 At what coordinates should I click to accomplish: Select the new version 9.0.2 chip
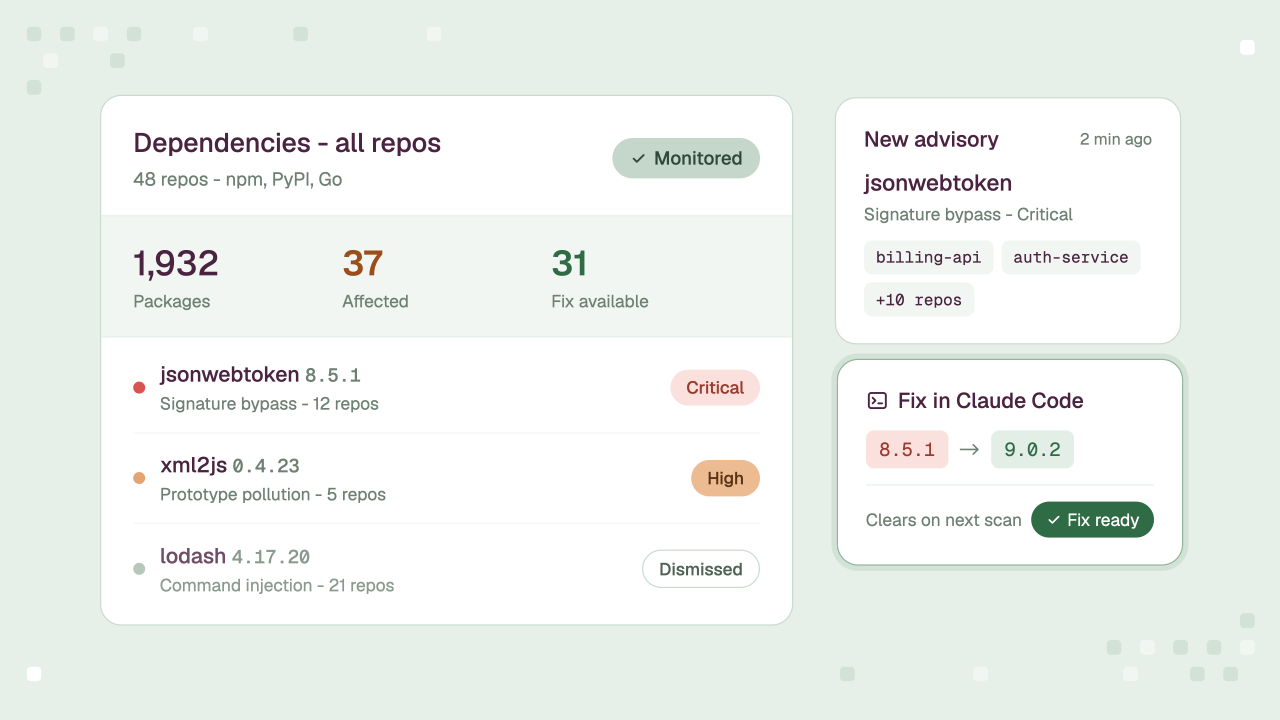(x=1032, y=450)
